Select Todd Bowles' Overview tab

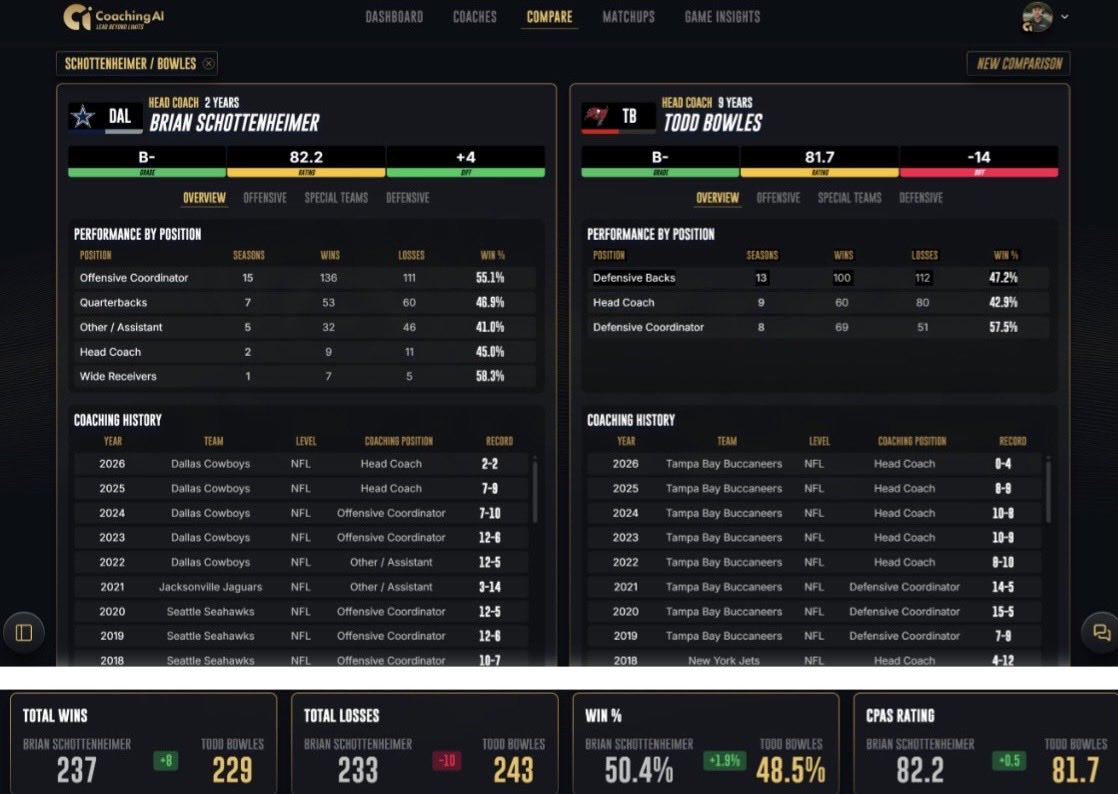pos(717,198)
